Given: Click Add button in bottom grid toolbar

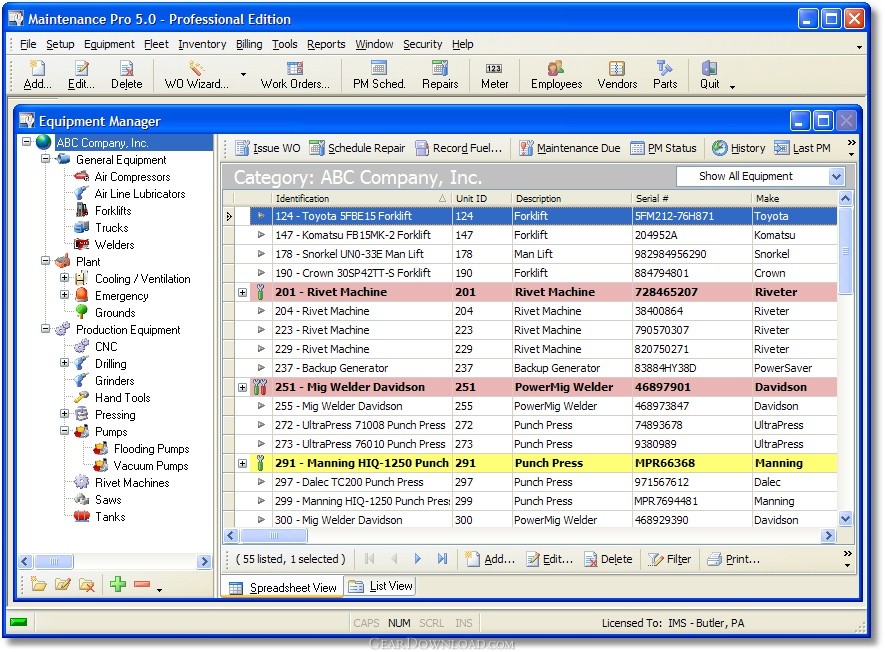Looking at the screenshot, I should pyautogui.click(x=490, y=559).
